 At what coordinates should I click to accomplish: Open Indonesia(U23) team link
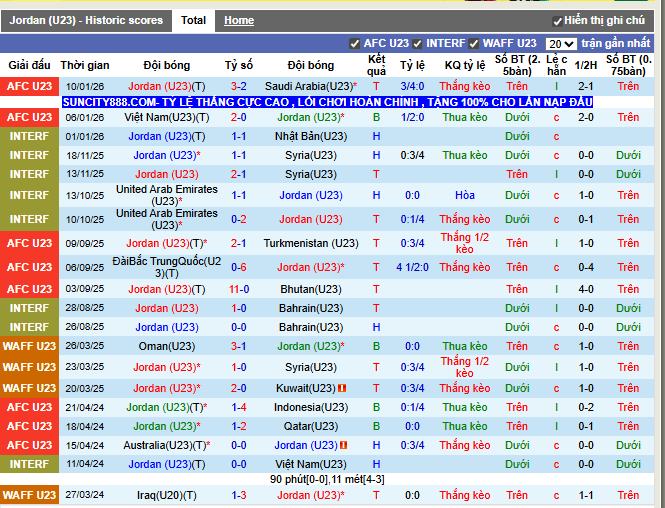(x=311, y=408)
